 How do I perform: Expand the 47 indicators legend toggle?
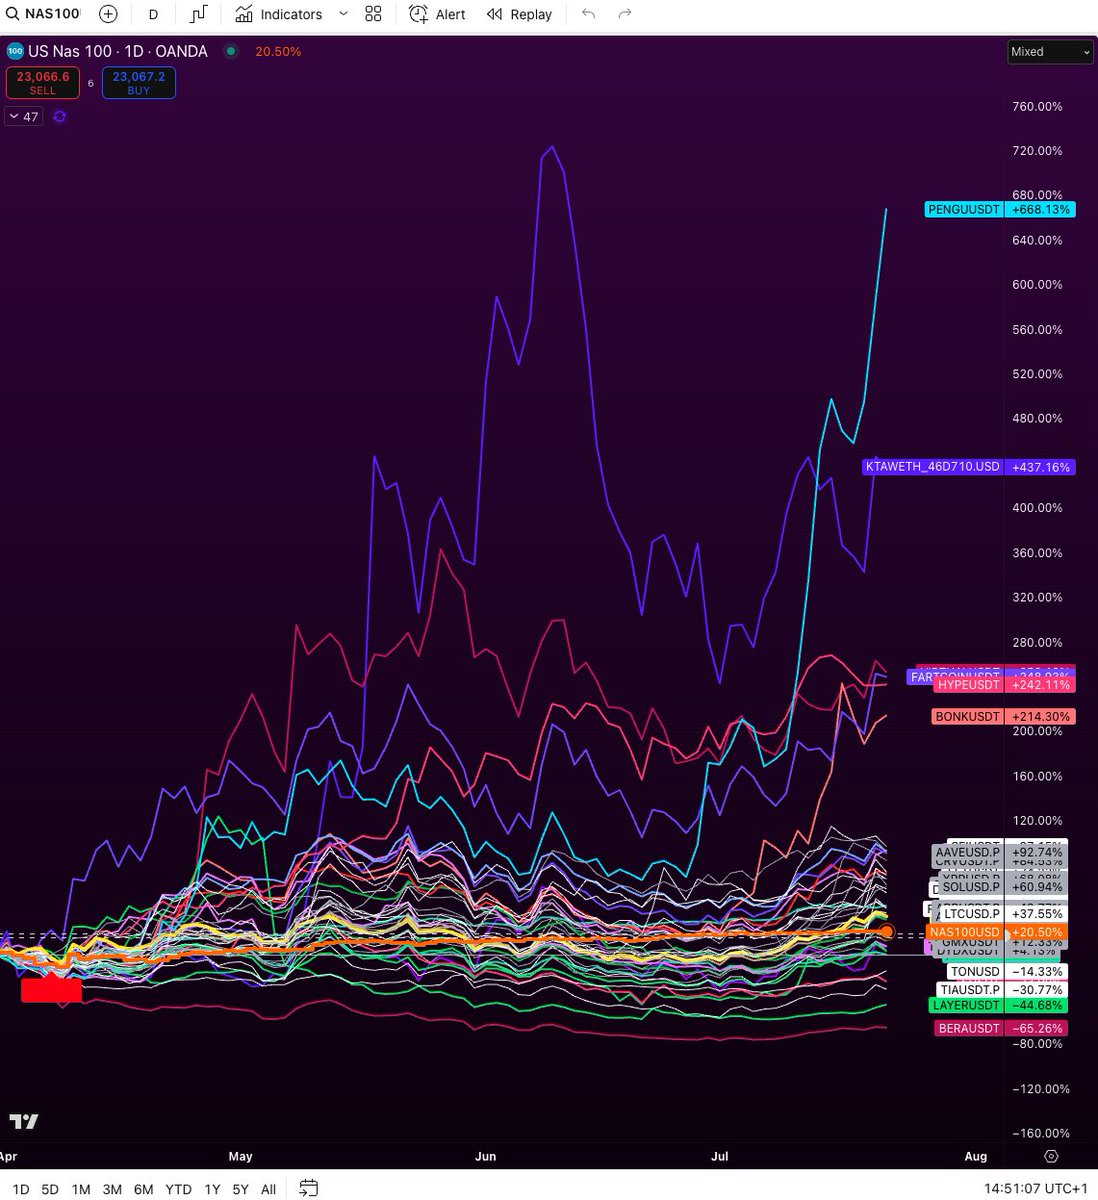24,117
